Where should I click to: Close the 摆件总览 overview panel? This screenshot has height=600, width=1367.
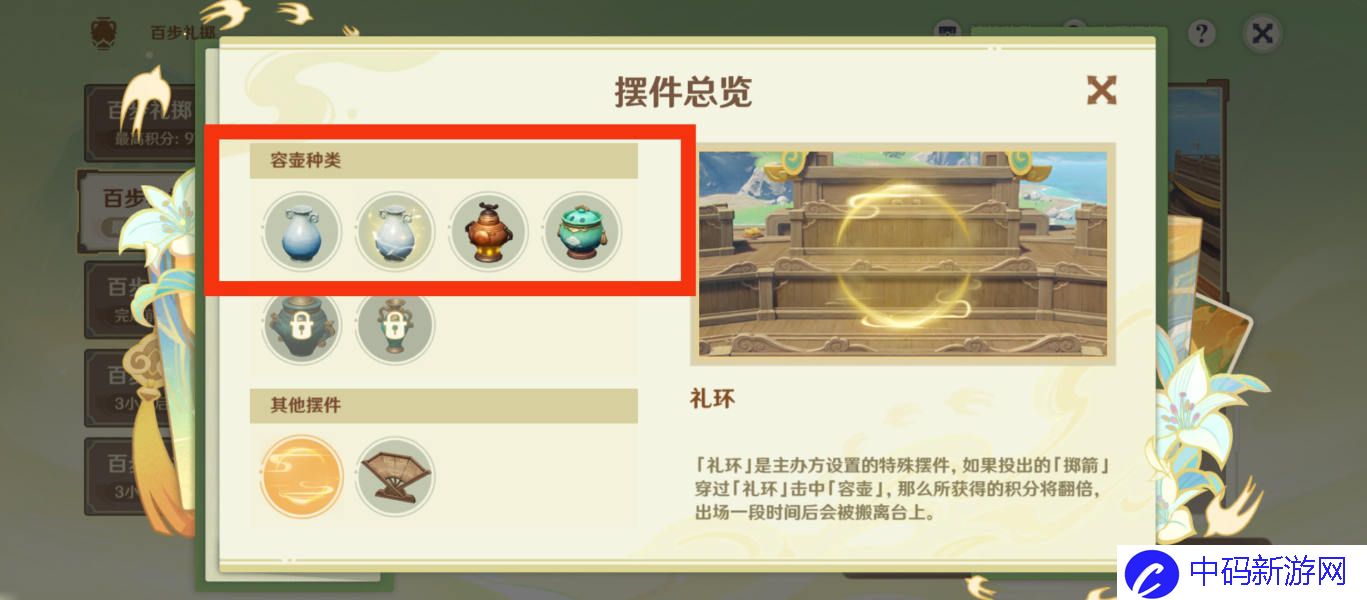tap(1101, 91)
